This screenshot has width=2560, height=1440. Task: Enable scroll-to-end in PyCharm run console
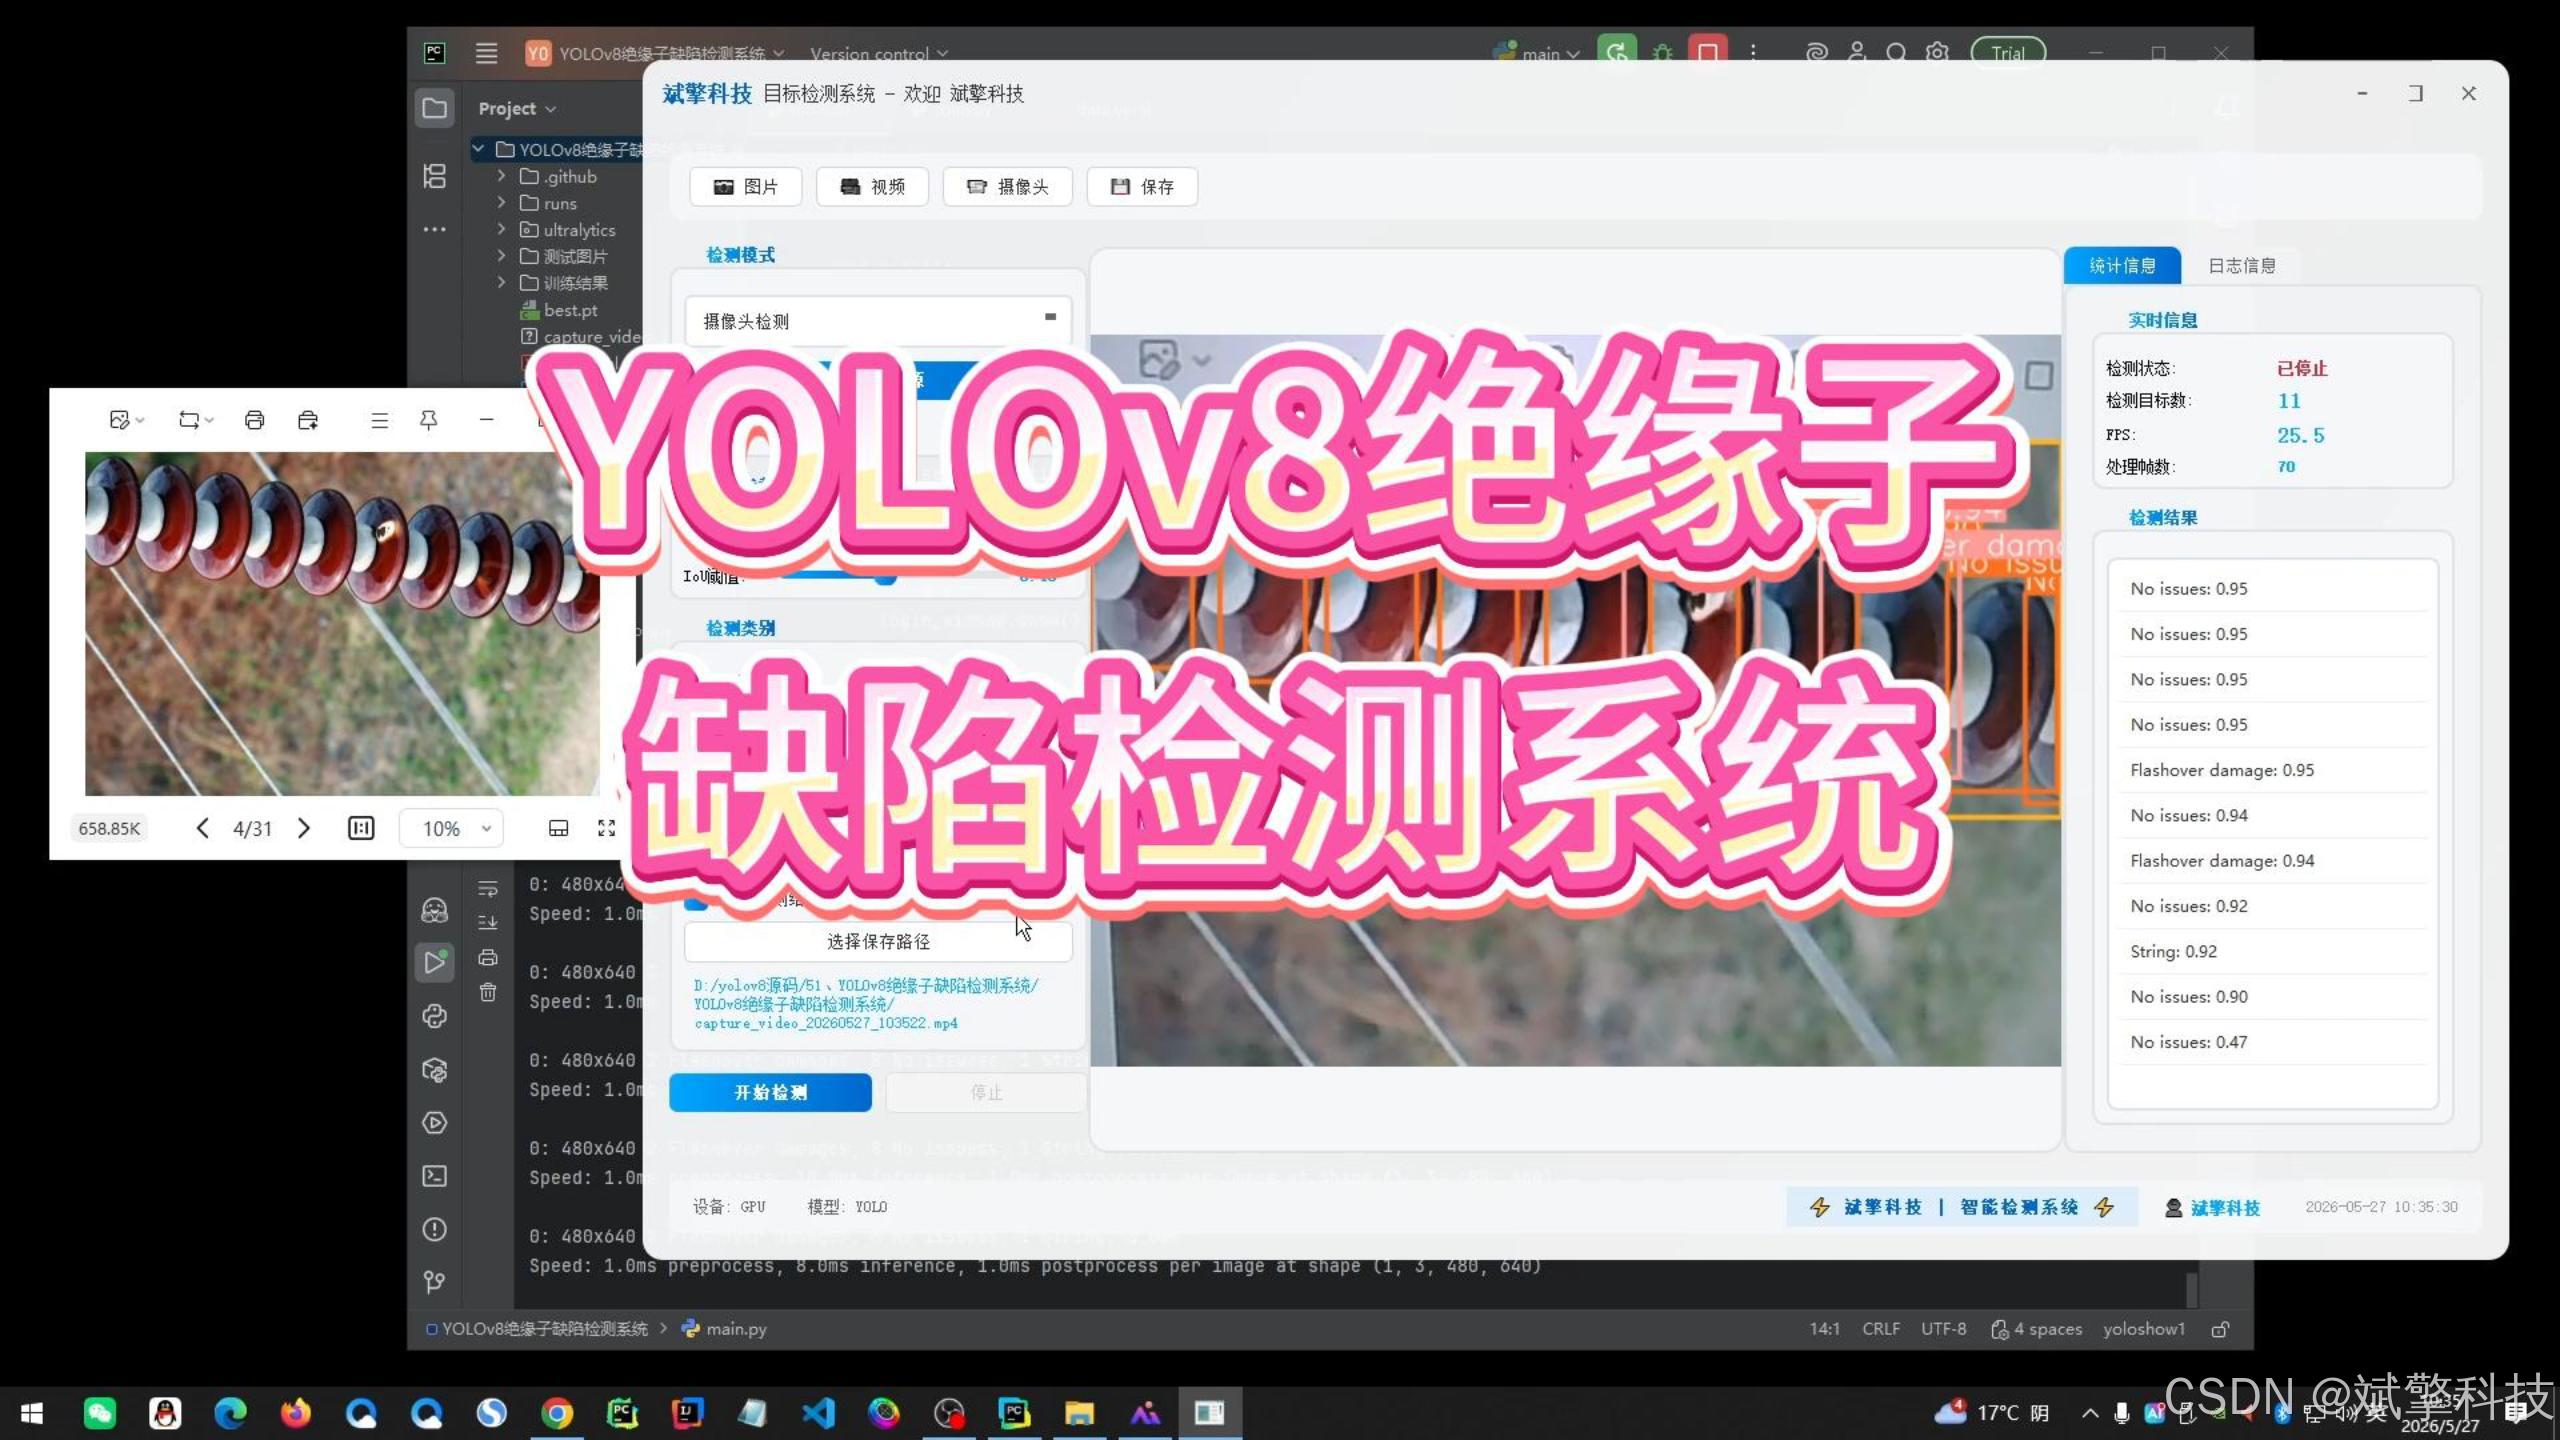488,923
